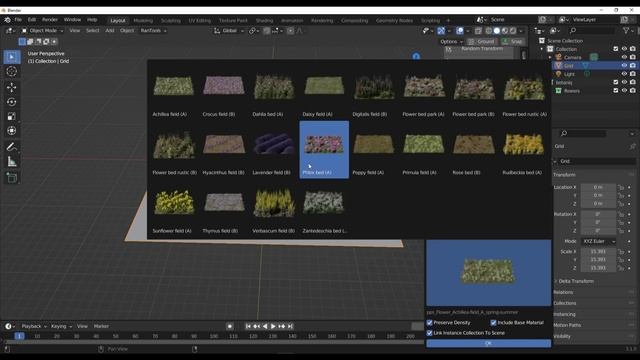Viewport: 640px width, 360px height.
Task: Expand the Delta Transform panel
Action: coord(575,281)
